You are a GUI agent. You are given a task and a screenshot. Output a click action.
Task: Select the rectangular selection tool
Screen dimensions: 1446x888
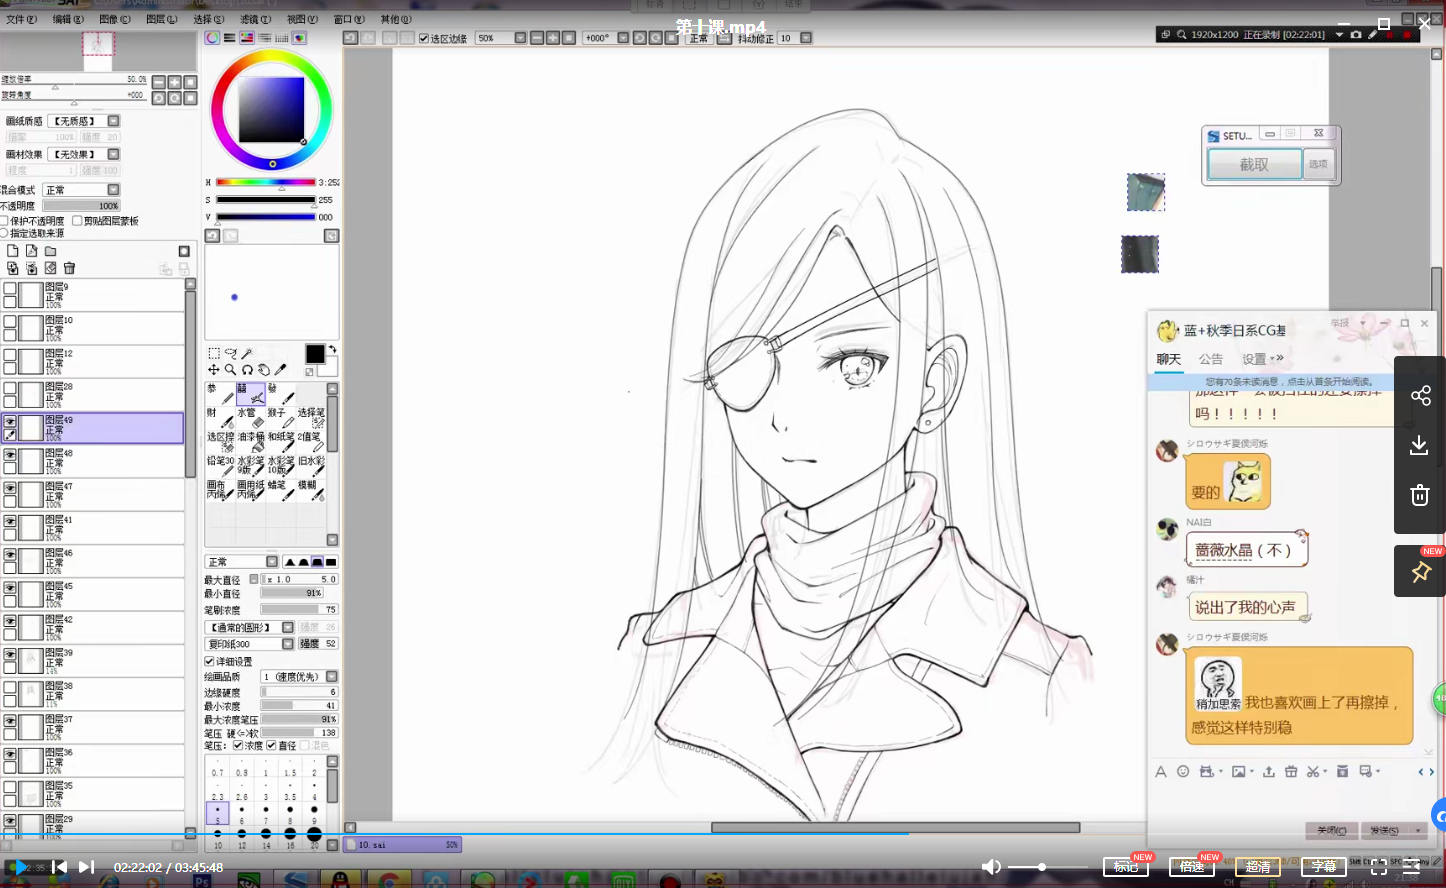tap(214, 353)
